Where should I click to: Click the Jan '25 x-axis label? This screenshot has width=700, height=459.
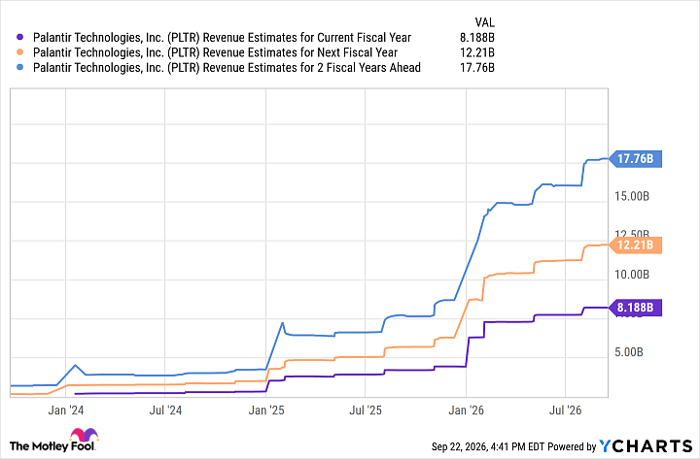pos(266,410)
